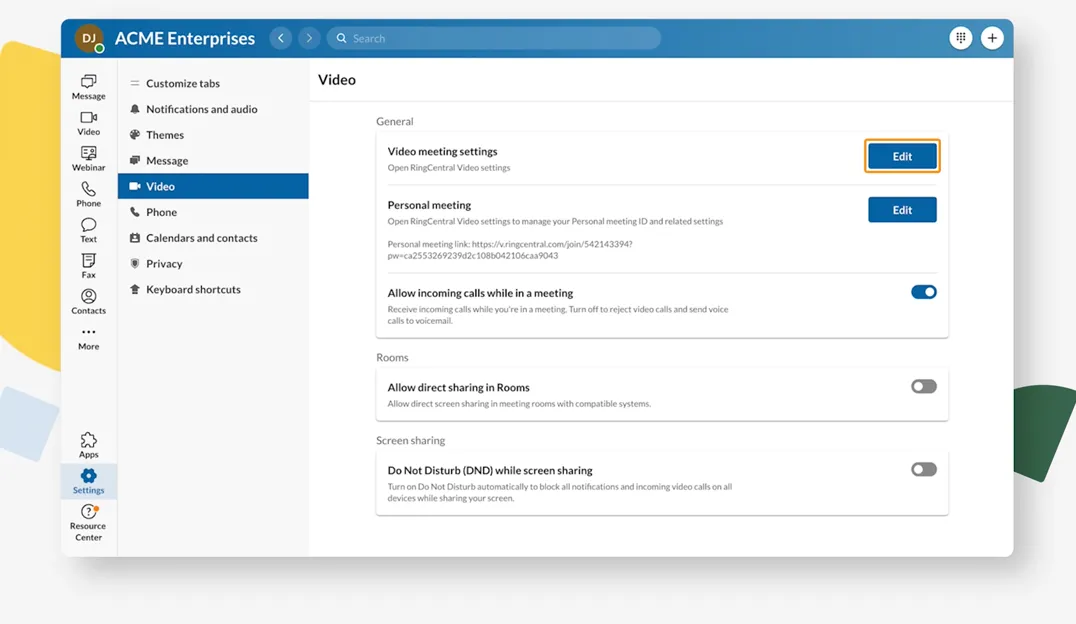
Task: Open the Apps puzzle icon
Action: 88,445
